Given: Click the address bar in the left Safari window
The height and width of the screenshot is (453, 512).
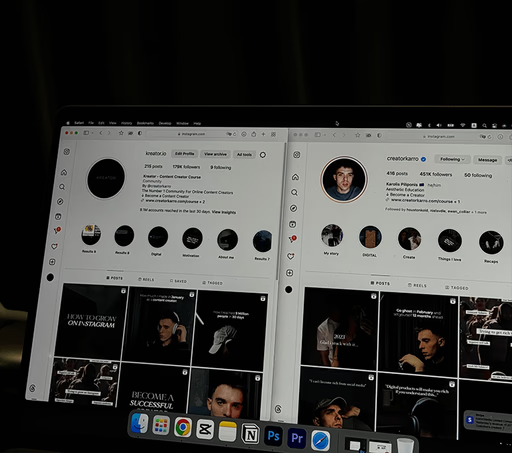Looking at the screenshot, I should pos(192,134).
